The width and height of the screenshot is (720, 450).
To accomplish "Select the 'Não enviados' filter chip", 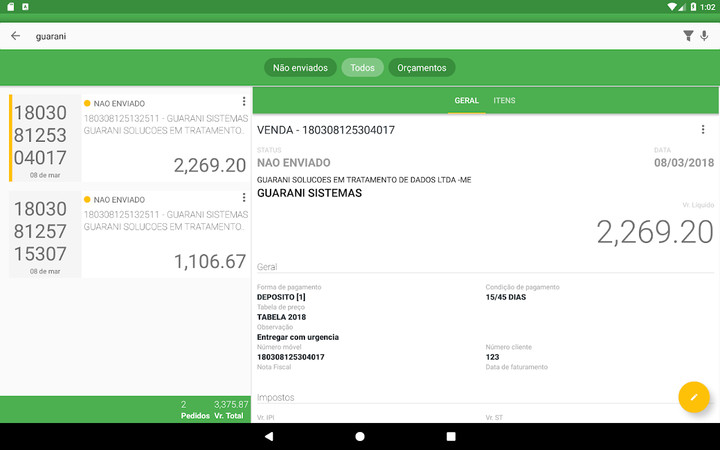I will click(x=300, y=68).
